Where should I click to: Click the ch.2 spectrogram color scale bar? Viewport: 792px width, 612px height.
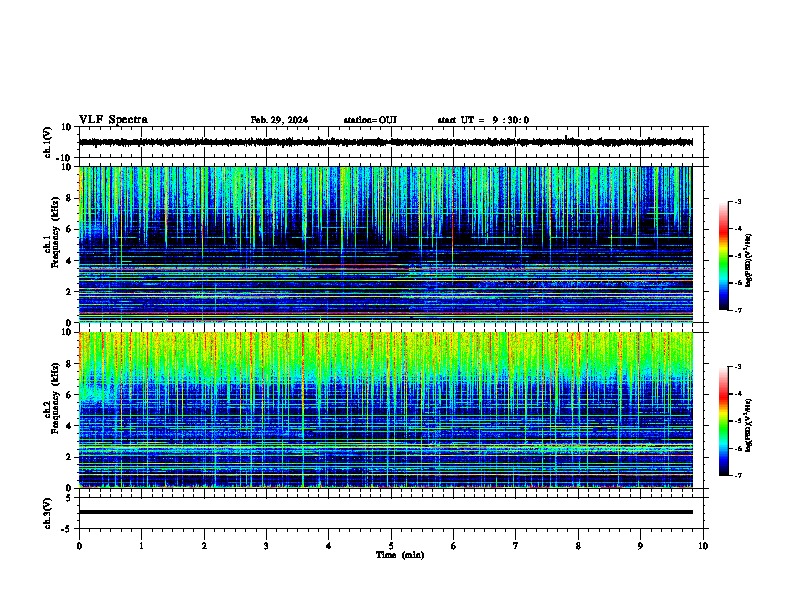coord(723,421)
